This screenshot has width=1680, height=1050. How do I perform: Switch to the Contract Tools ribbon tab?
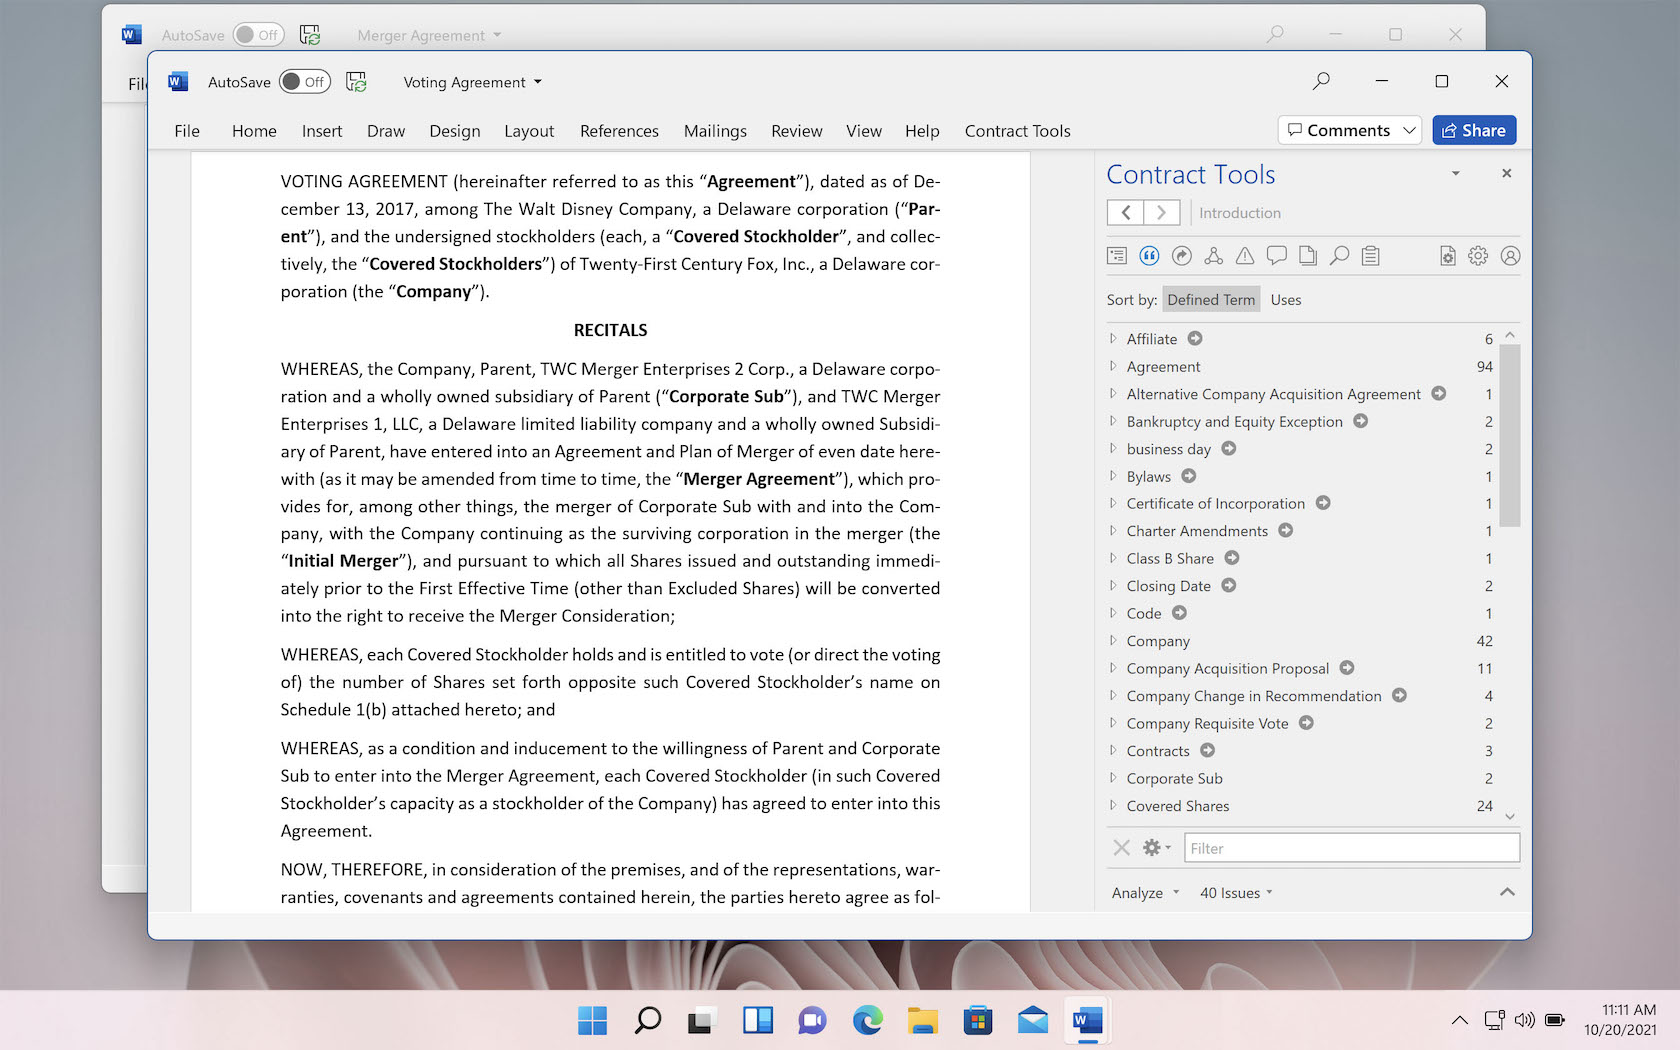point(1017,131)
